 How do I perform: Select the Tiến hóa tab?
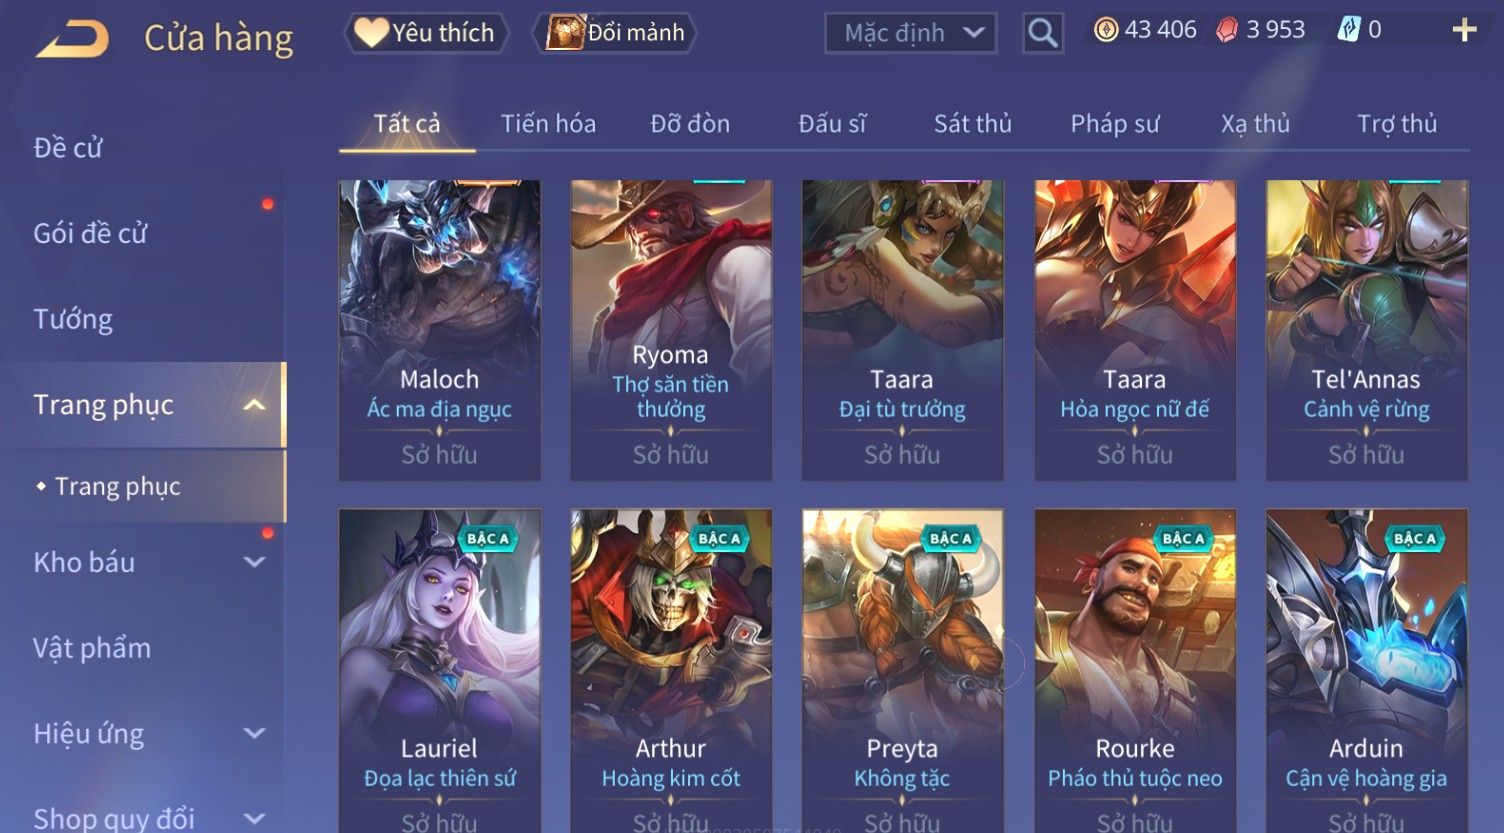click(x=548, y=124)
